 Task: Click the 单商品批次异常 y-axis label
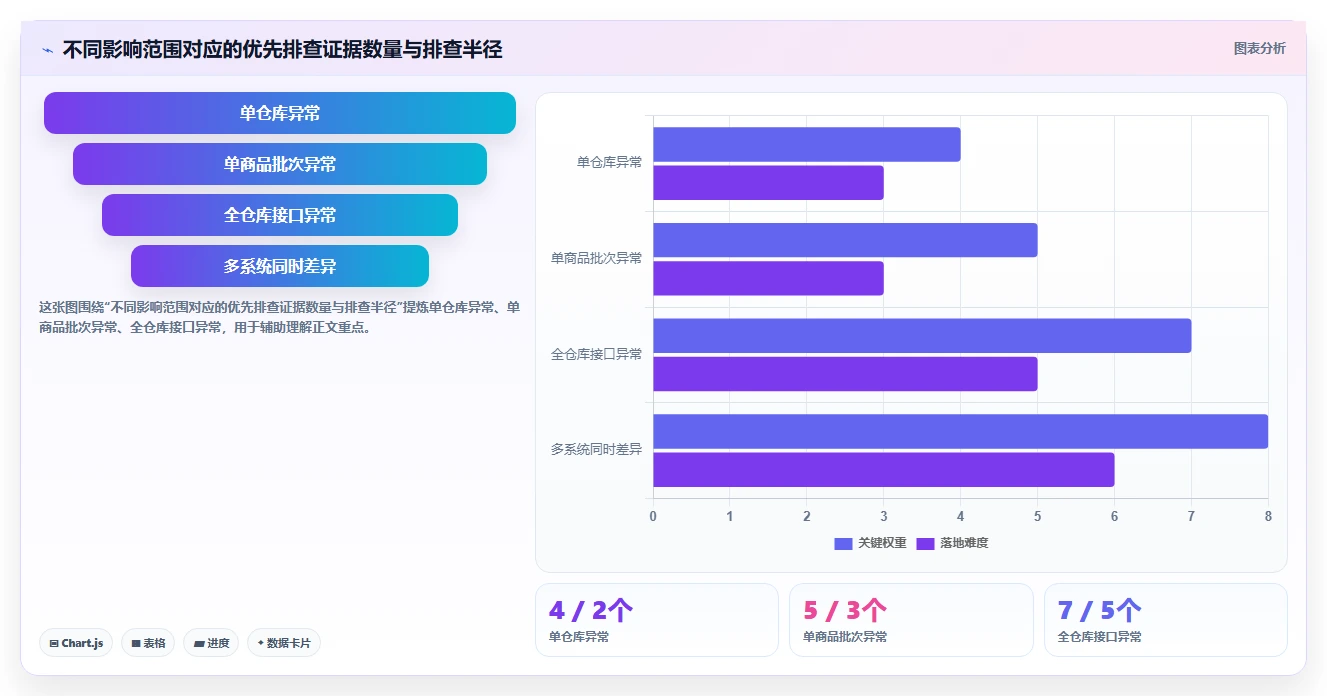(596, 258)
